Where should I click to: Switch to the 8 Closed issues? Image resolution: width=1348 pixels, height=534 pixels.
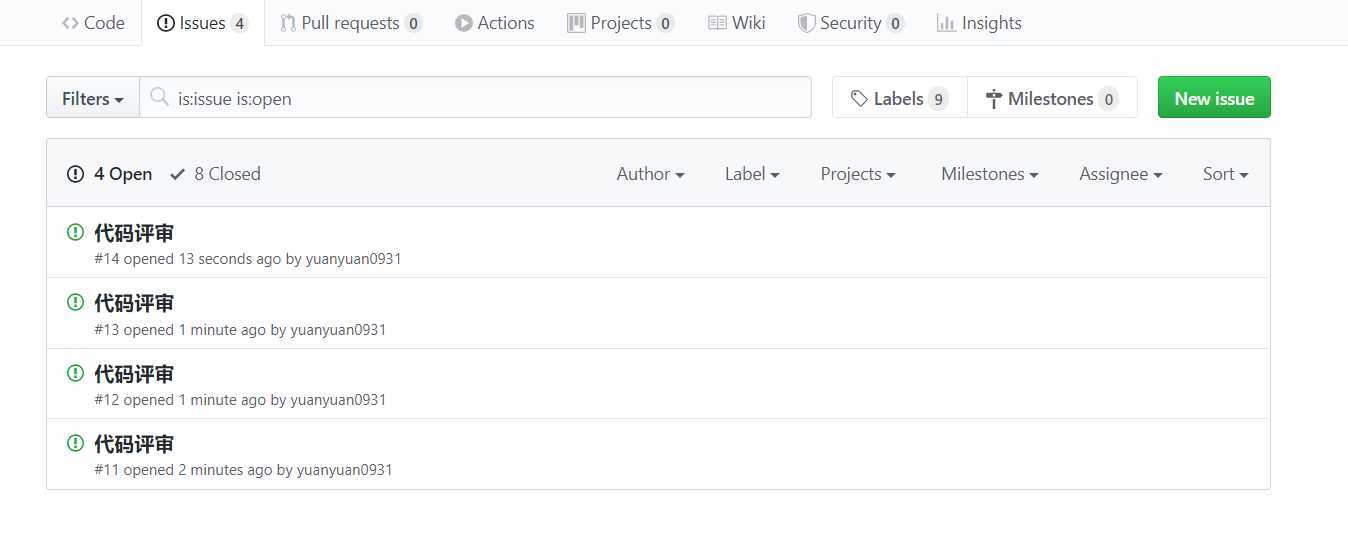click(x=215, y=174)
